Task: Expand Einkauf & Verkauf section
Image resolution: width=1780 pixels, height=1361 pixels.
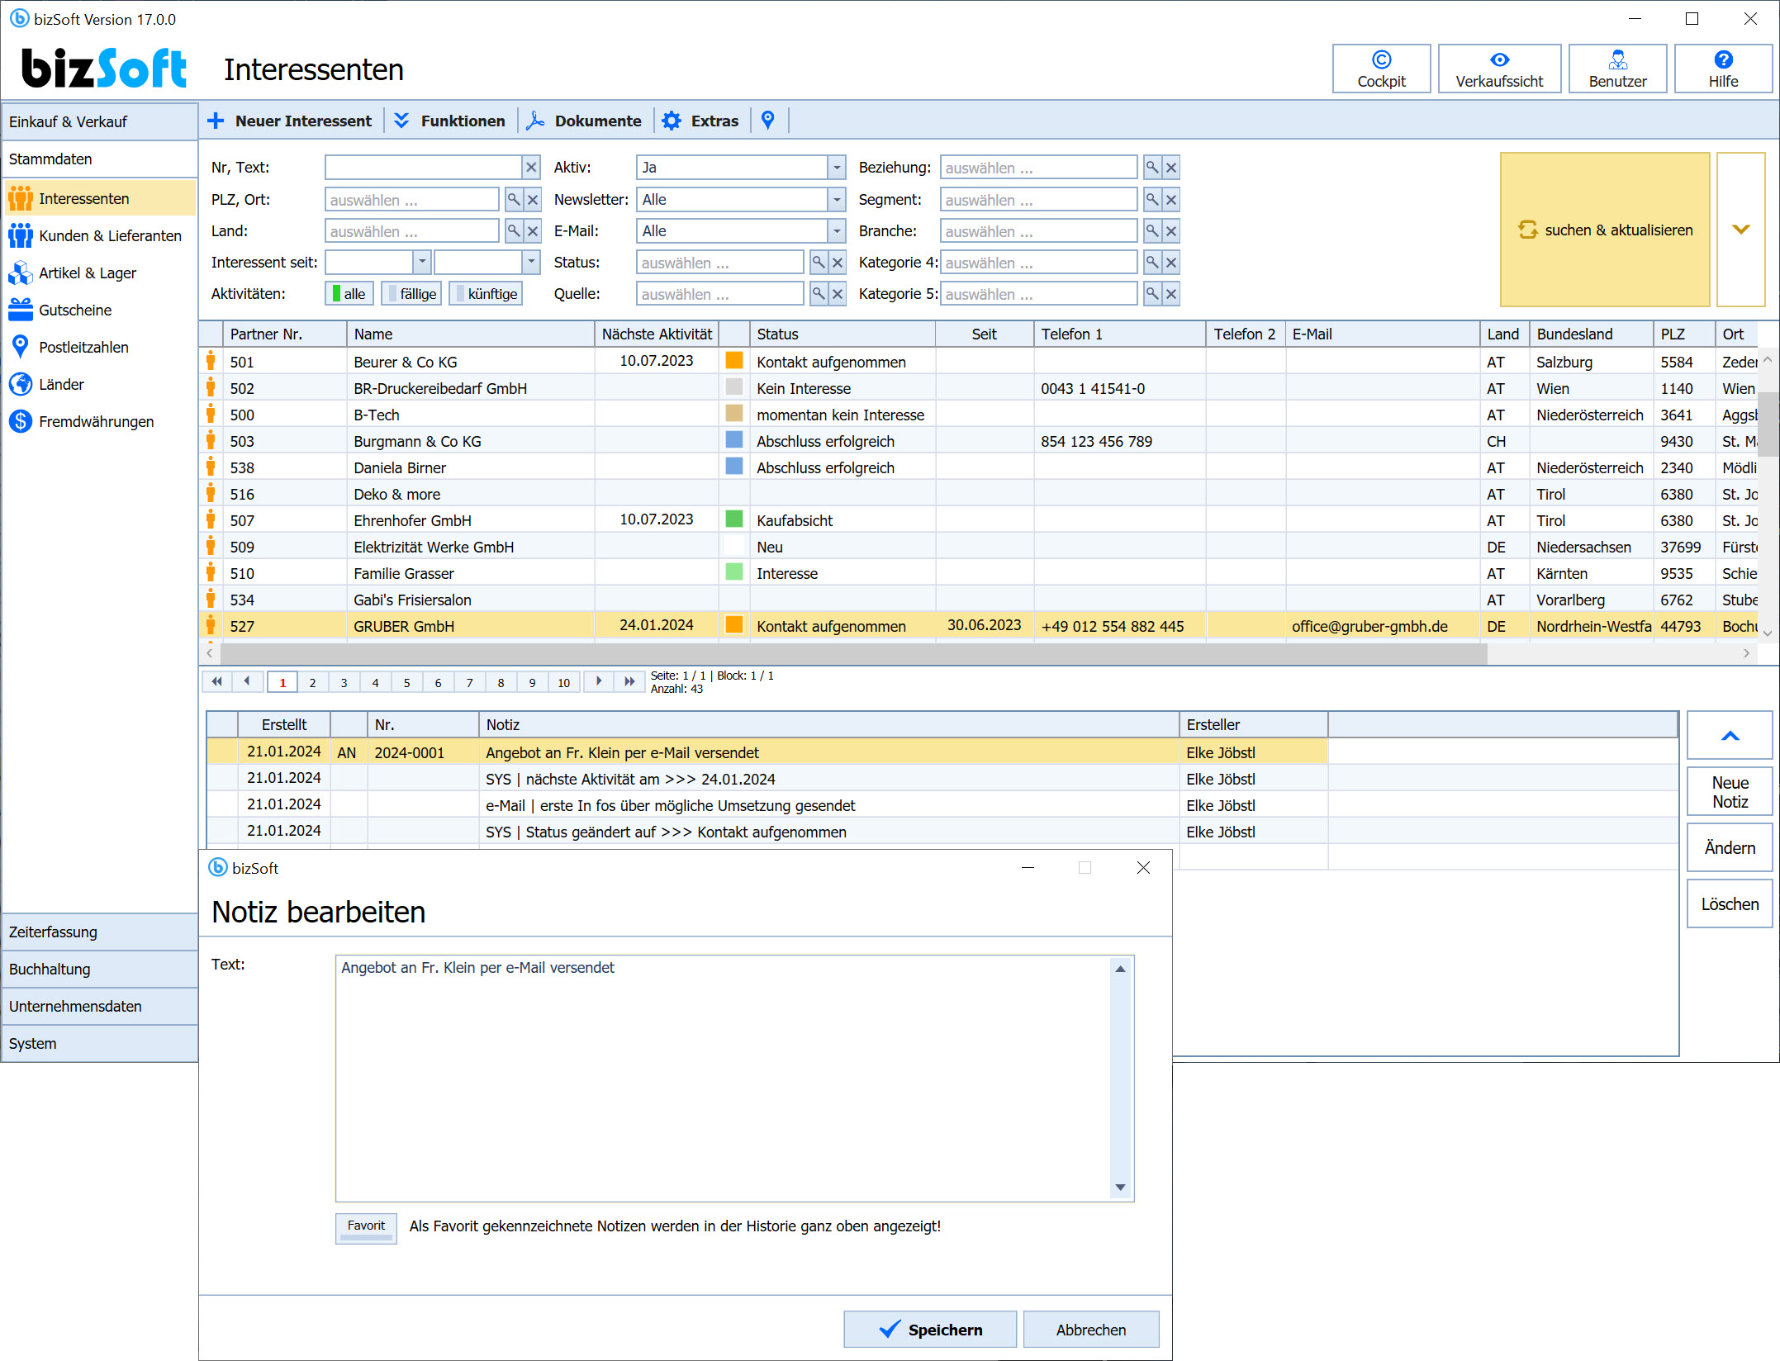Action: pos(99,121)
